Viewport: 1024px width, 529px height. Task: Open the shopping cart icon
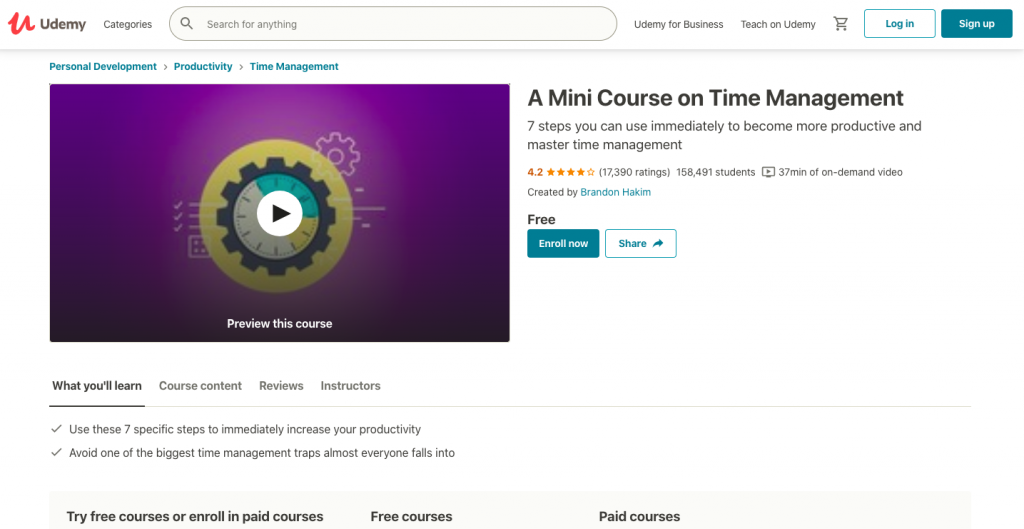(840, 24)
